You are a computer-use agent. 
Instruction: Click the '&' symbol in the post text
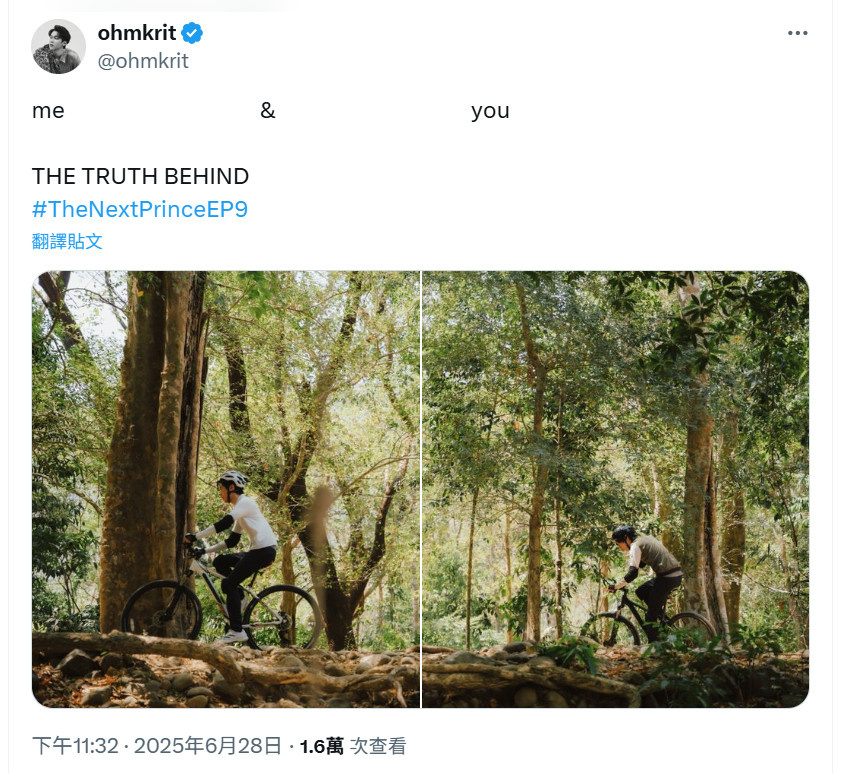coord(268,111)
